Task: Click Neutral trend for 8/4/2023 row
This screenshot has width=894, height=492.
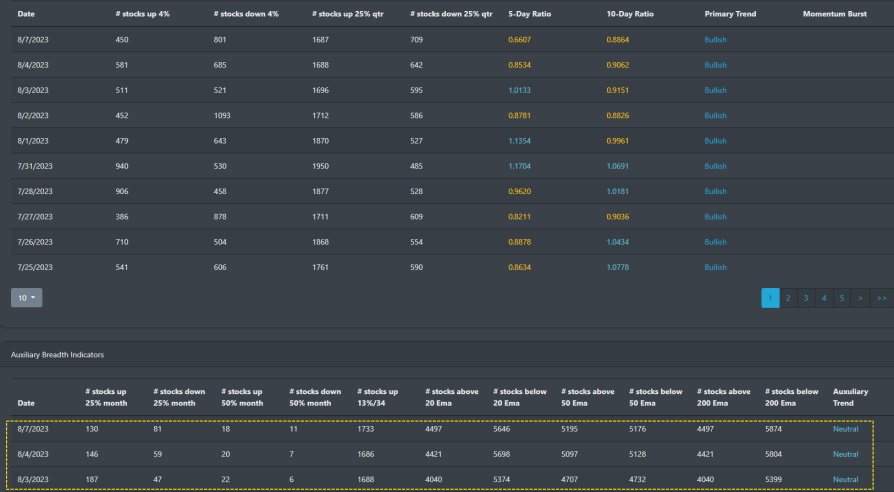Action: point(846,454)
